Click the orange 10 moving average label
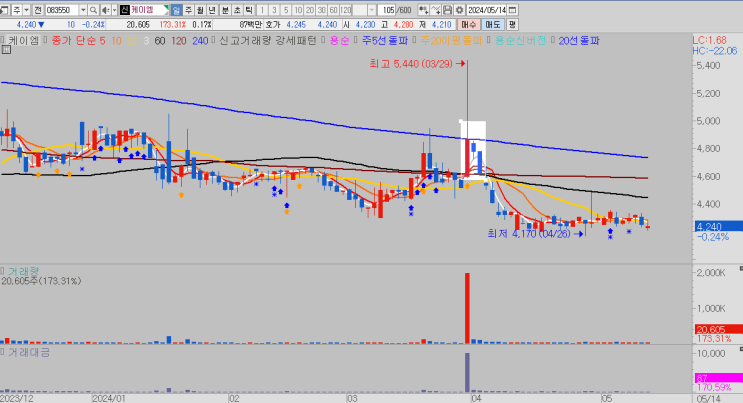The width and height of the screenshot is (743, 403). click(x=117, y=41)
